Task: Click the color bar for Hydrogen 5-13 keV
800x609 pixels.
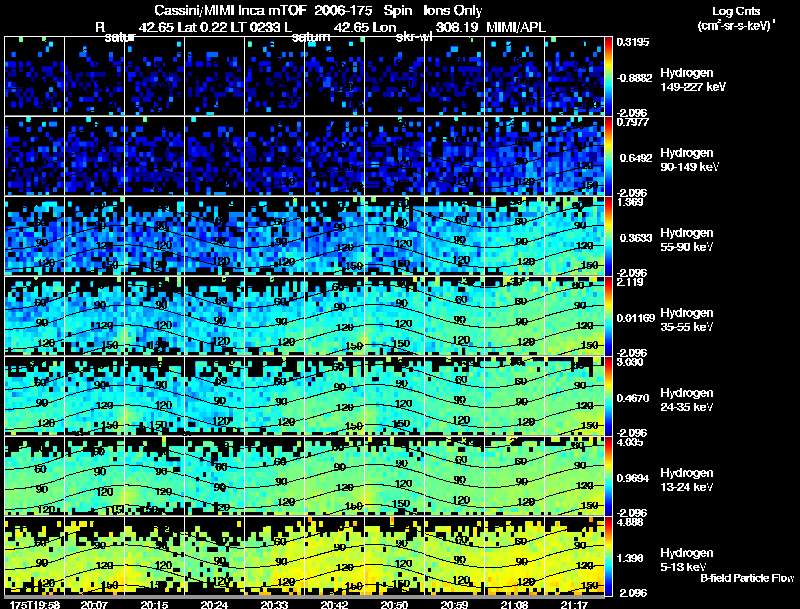Action: (x=608, y=556)
